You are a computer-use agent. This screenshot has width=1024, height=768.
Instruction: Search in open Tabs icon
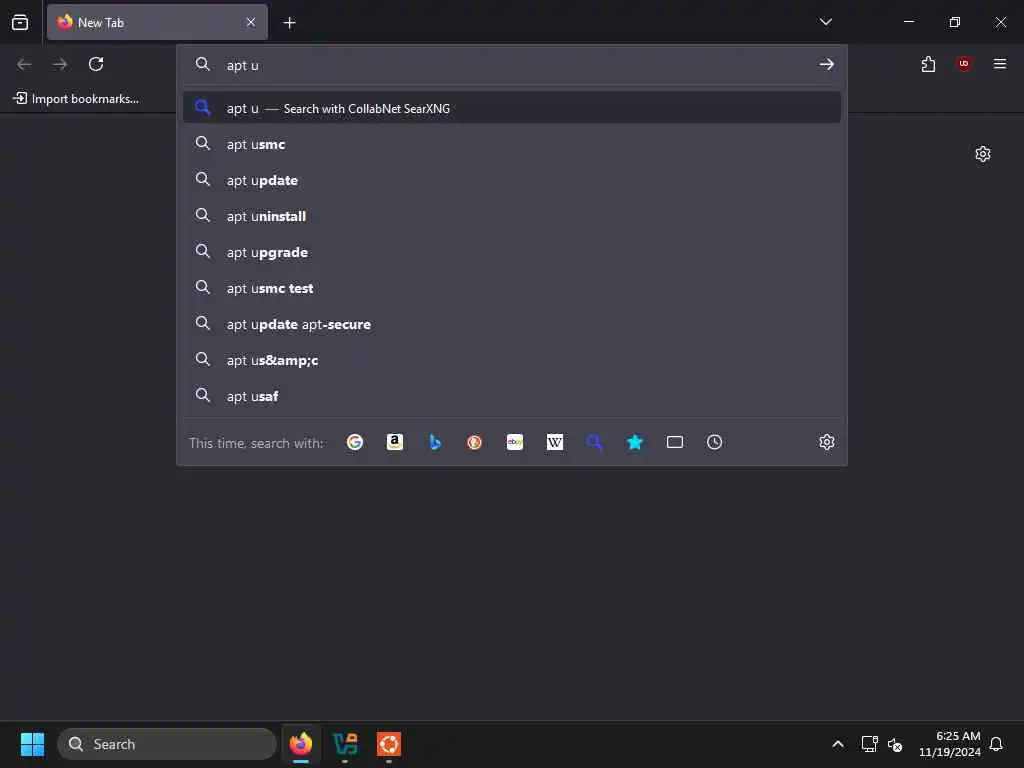[675, 443]
